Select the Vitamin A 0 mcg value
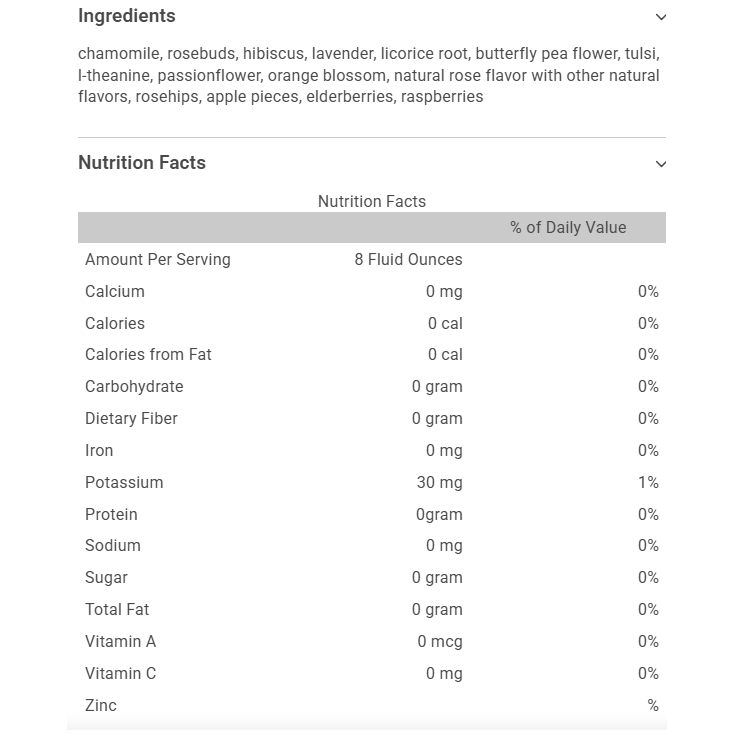Screen dimensions: 734x734 [440, 642]
